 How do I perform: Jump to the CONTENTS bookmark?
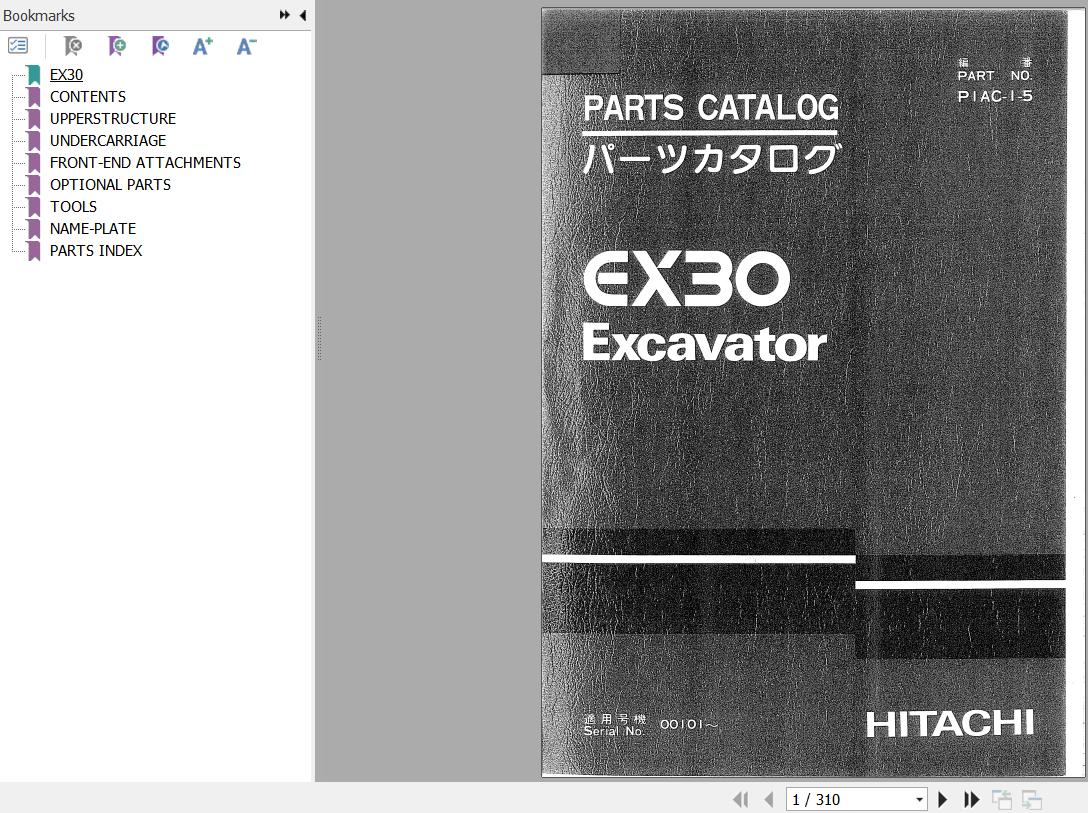click(x=87, y=96)
